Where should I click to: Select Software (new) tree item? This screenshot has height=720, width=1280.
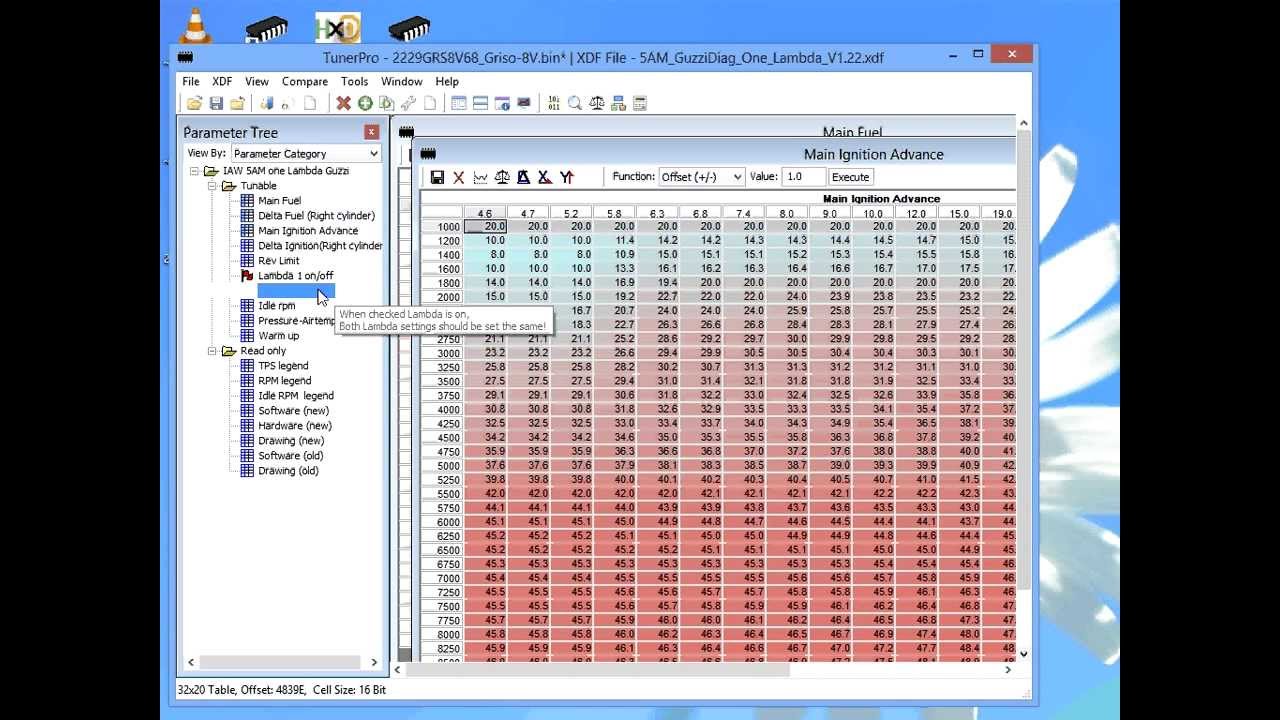(293, 411)
